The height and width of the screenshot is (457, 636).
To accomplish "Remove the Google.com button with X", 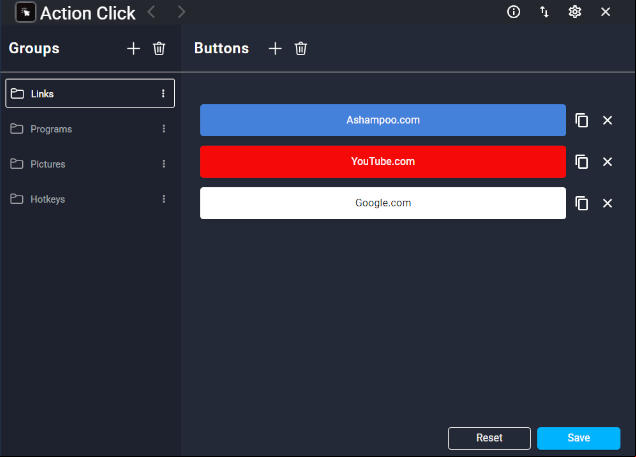I will (x=607, y=203).
